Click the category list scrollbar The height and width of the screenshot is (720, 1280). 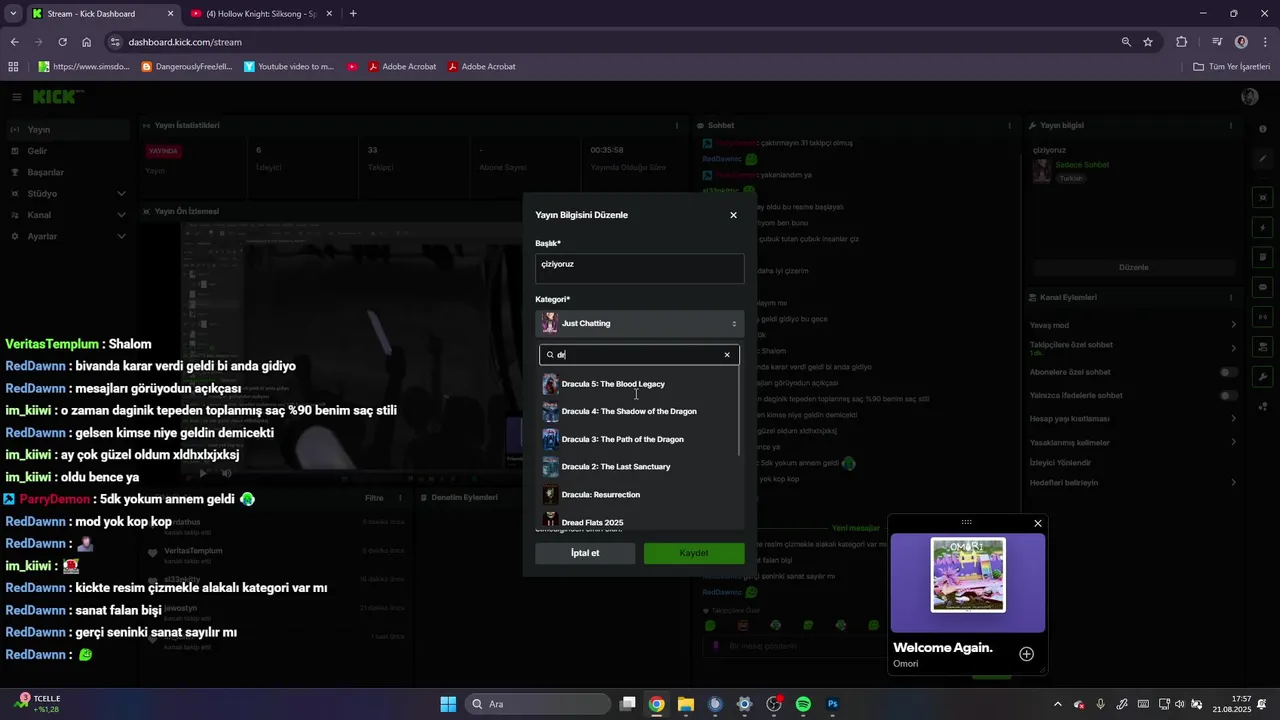[740, 410]
